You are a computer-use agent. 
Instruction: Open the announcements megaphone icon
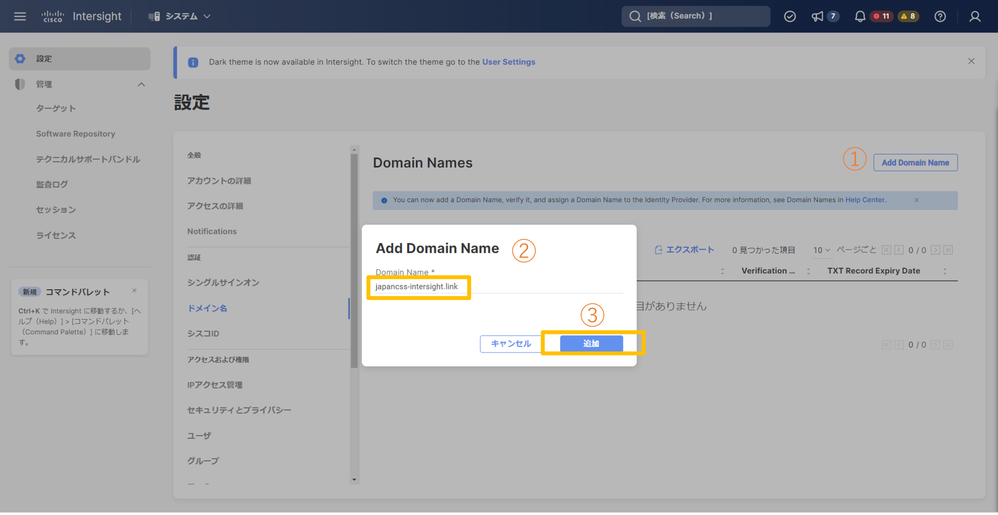(x=817, y=17)
